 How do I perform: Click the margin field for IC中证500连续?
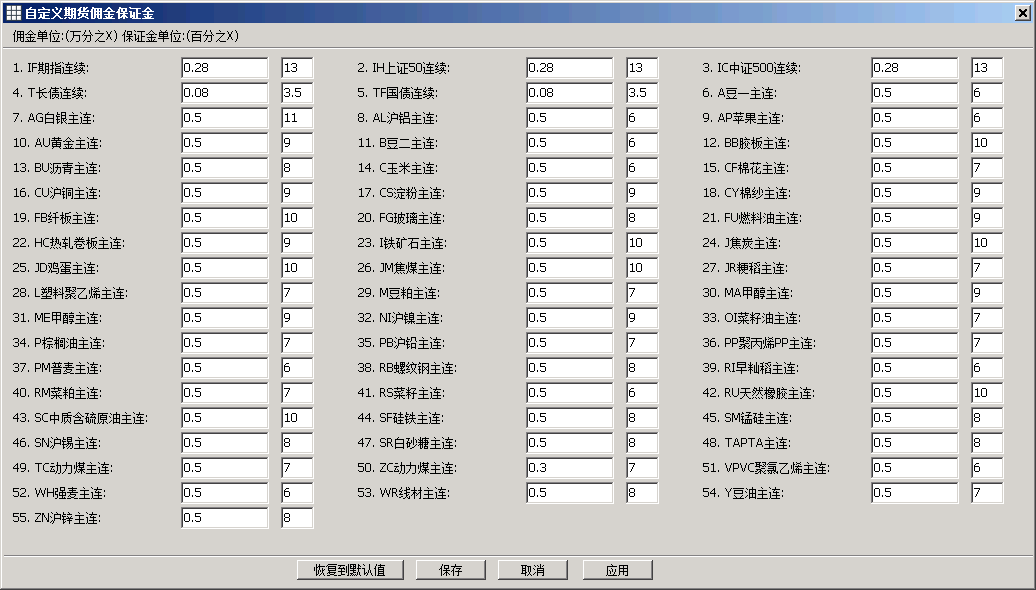pyautogui.click(x=986, y=68)
